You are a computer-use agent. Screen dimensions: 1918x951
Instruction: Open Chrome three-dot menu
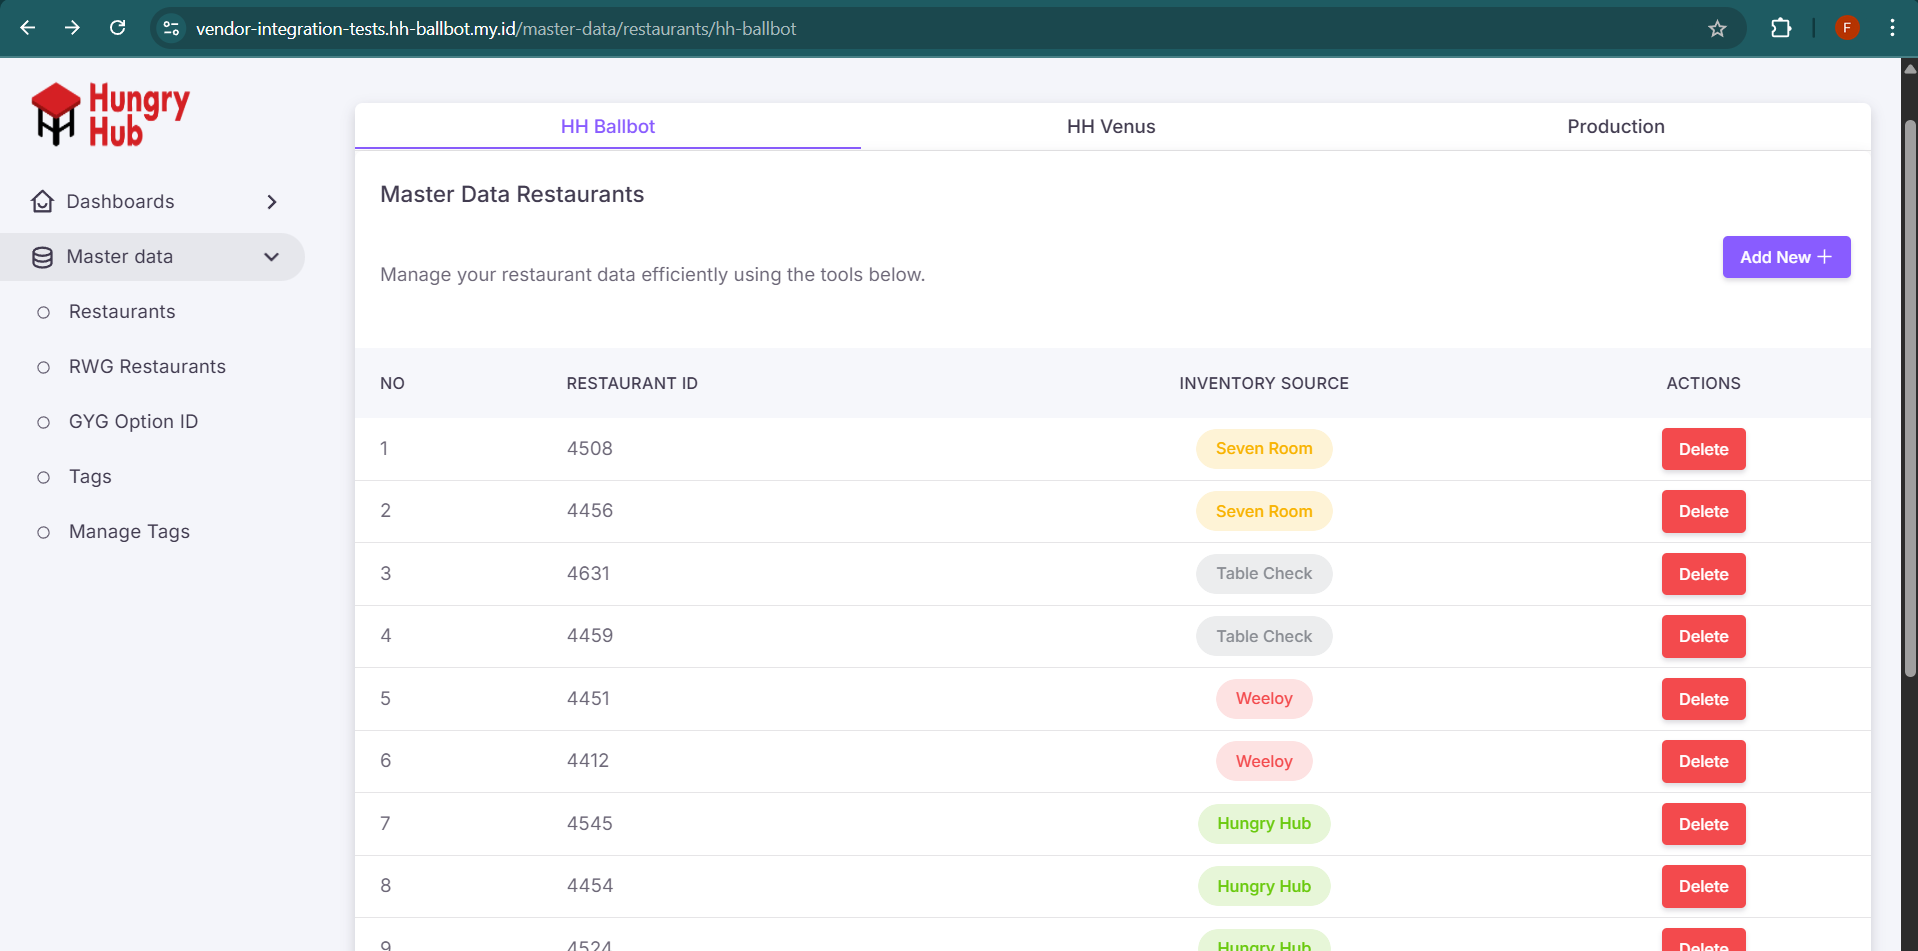[1892, 28]
